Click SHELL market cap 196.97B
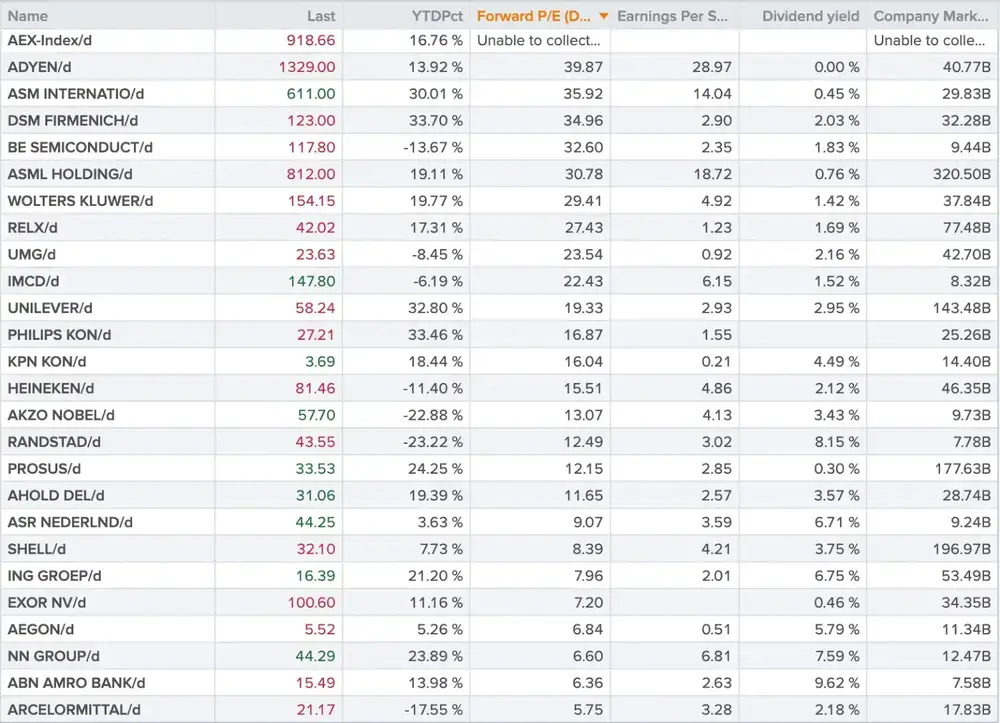Image resolution: width=1000 pixels, height=723 pixels. click(962, 549)
